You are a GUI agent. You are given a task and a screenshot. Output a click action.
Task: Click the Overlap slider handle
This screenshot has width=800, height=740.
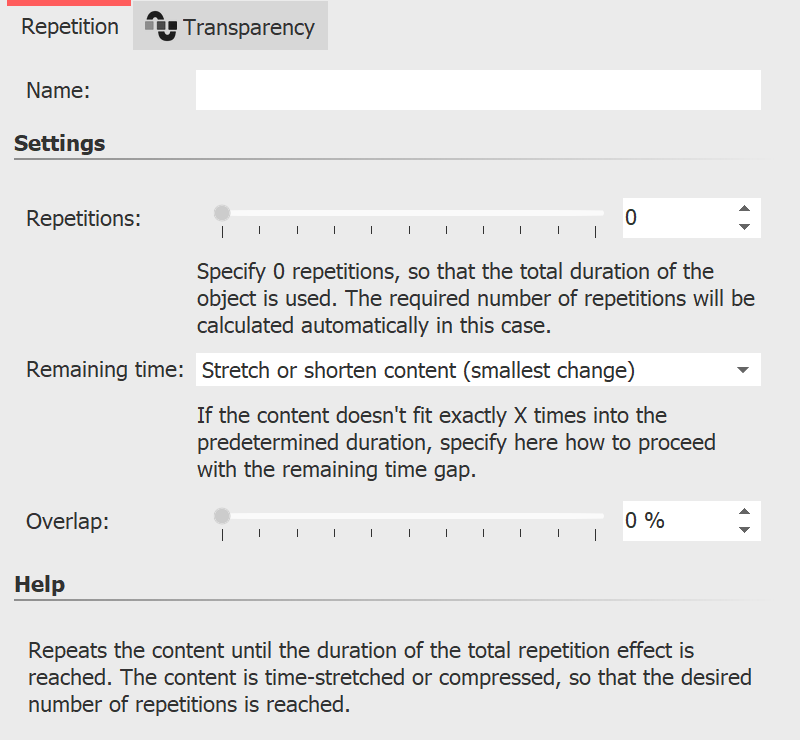coord(221,514)
